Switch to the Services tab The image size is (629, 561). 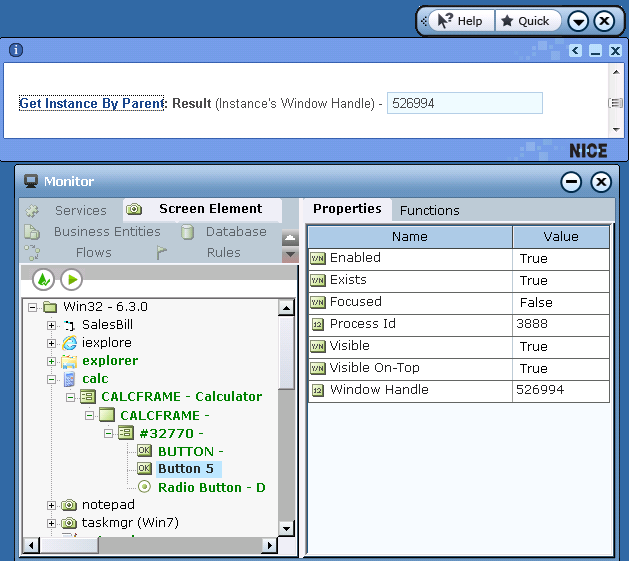[81, 210]
